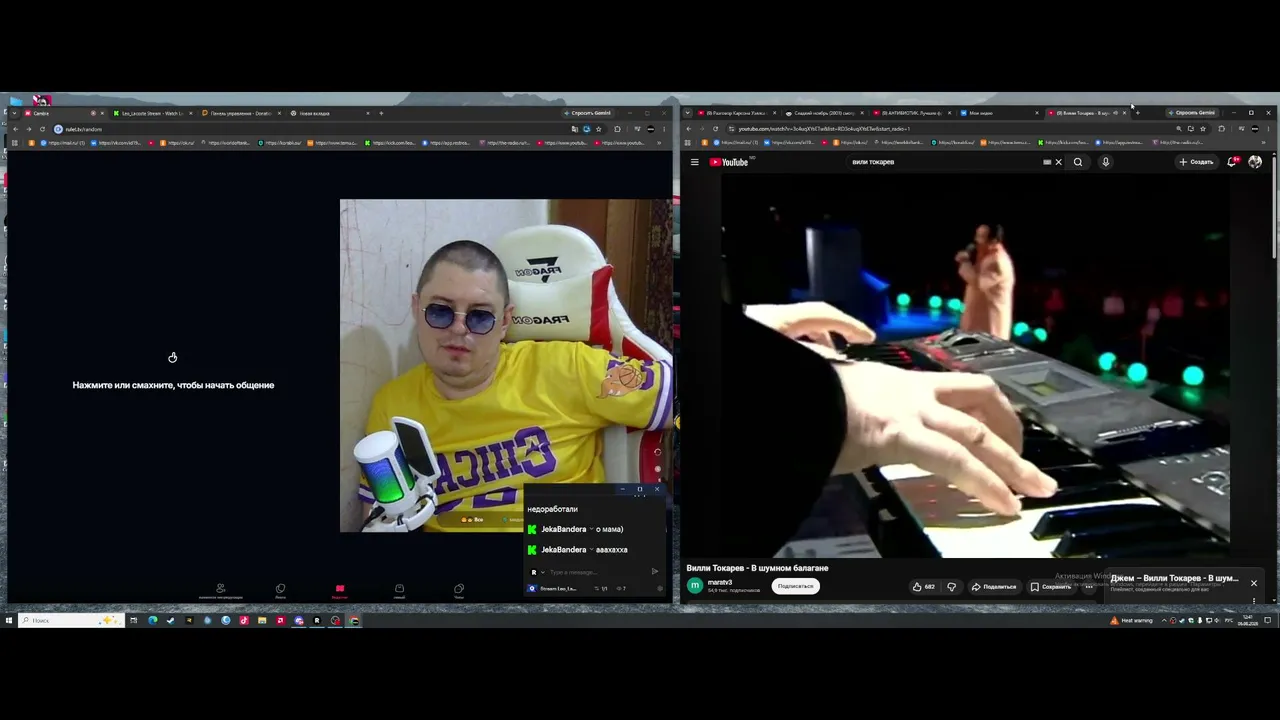
Task: Click the Heat warning tray item
Action: [1131, 621]
